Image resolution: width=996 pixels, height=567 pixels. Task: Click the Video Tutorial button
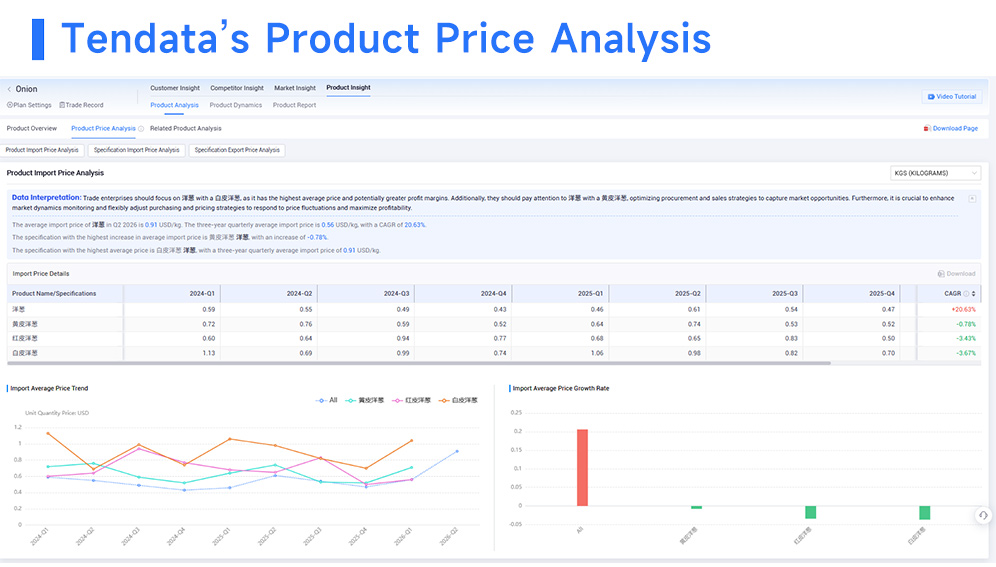coord(952,97)
